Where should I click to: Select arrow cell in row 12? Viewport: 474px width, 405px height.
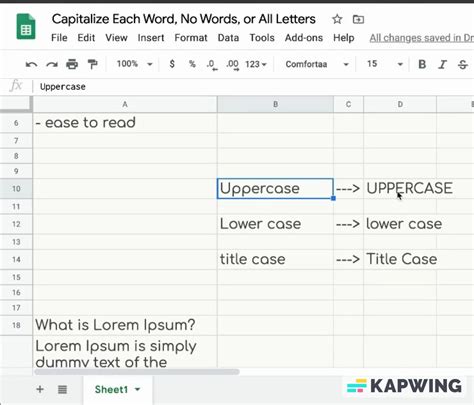(x=348, y=224)
